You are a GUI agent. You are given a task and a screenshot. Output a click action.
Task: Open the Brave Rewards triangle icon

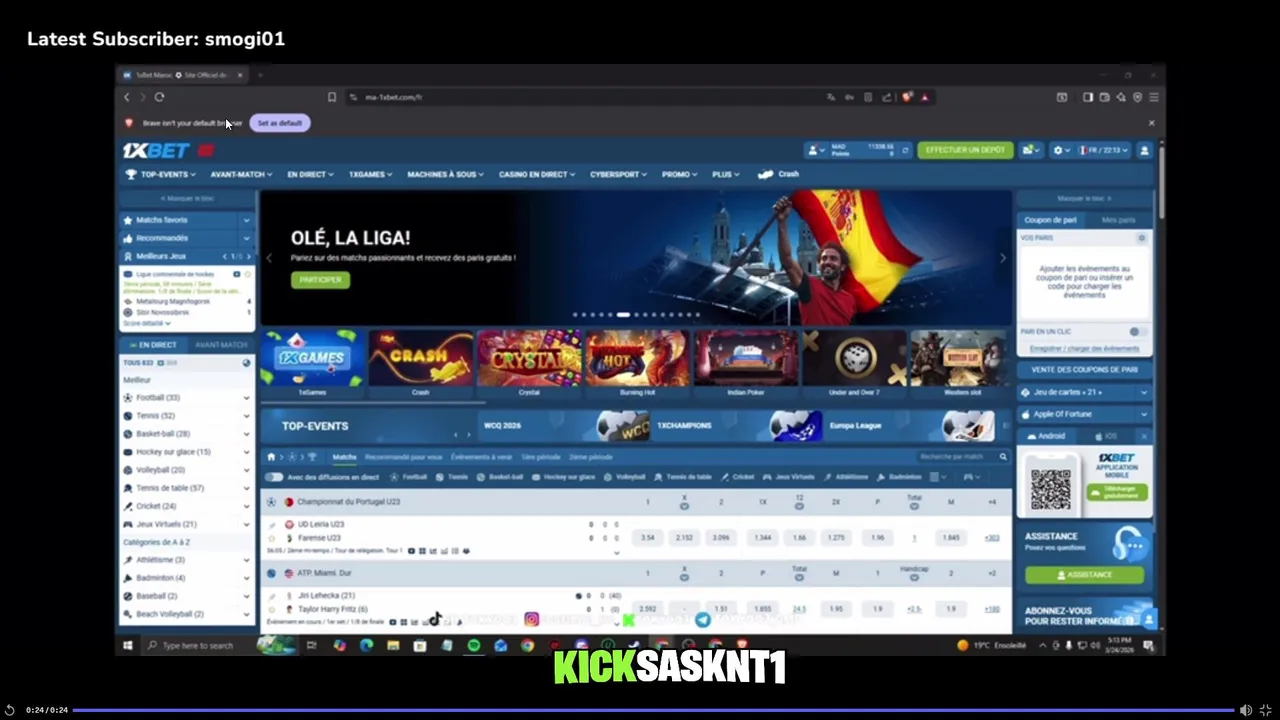click(925, 97)
